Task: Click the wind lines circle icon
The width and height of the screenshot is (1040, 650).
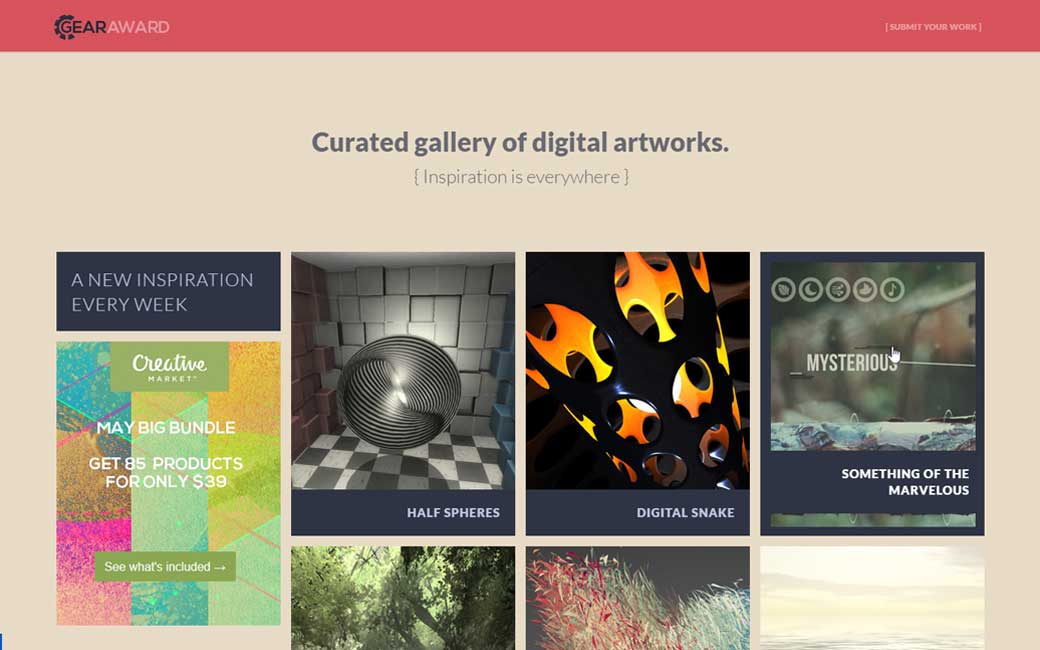Action: [x=838, y=290]
